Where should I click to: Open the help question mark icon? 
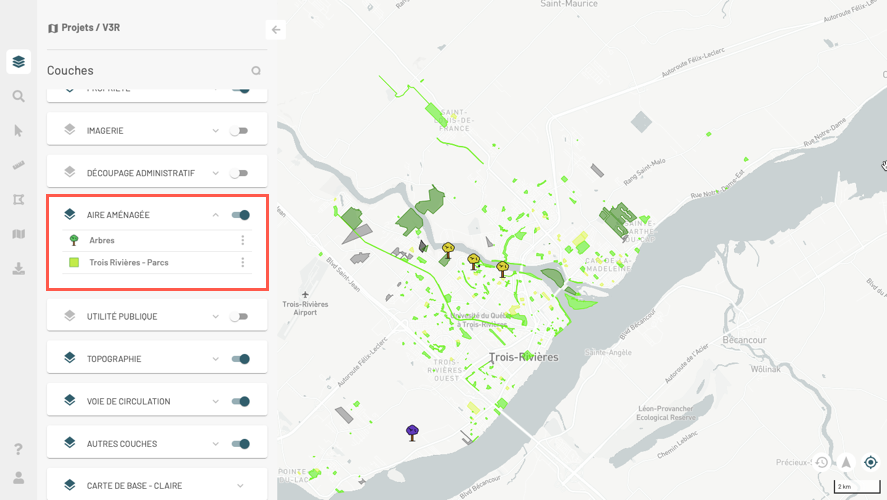18,449
